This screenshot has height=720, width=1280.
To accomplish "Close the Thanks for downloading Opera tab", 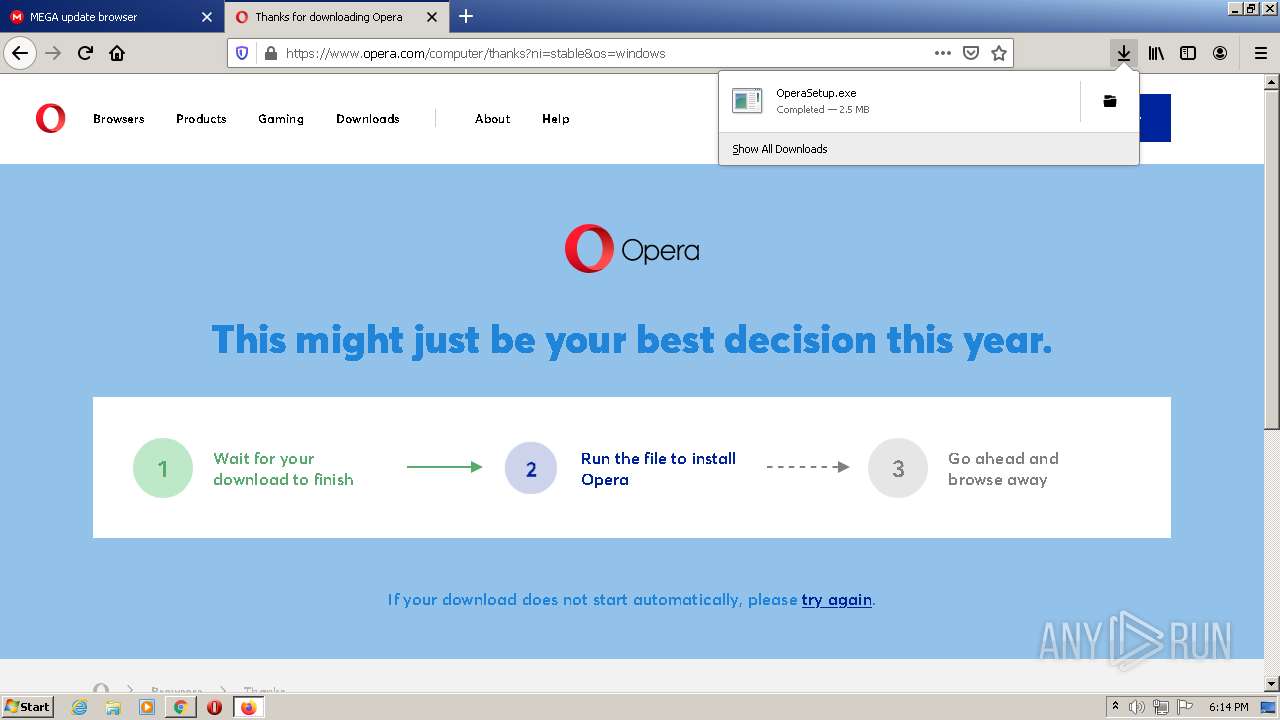I will pos(432,17).
